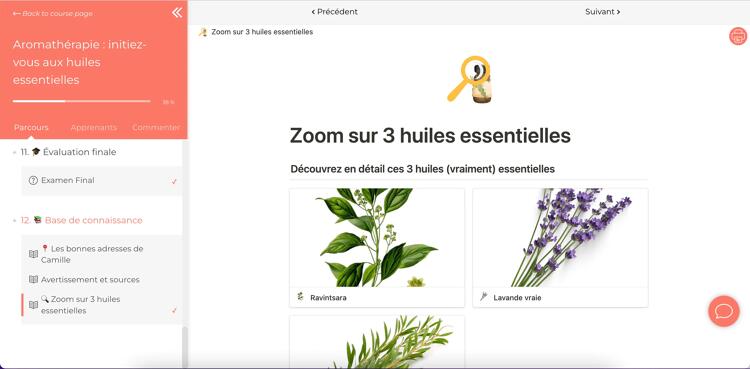Switch to the Apprenants tab
750x369 pixels.
[94, 128]
